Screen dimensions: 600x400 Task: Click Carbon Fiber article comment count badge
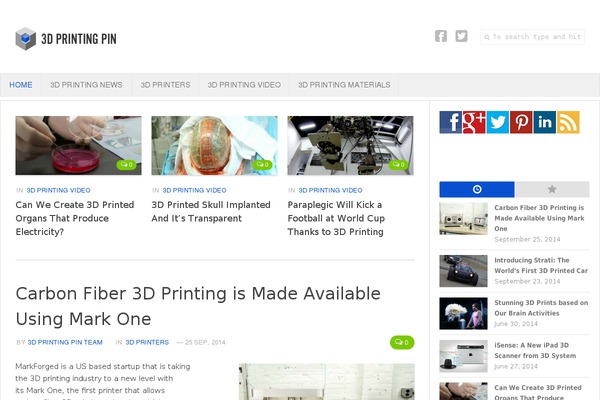pos(402,342)
